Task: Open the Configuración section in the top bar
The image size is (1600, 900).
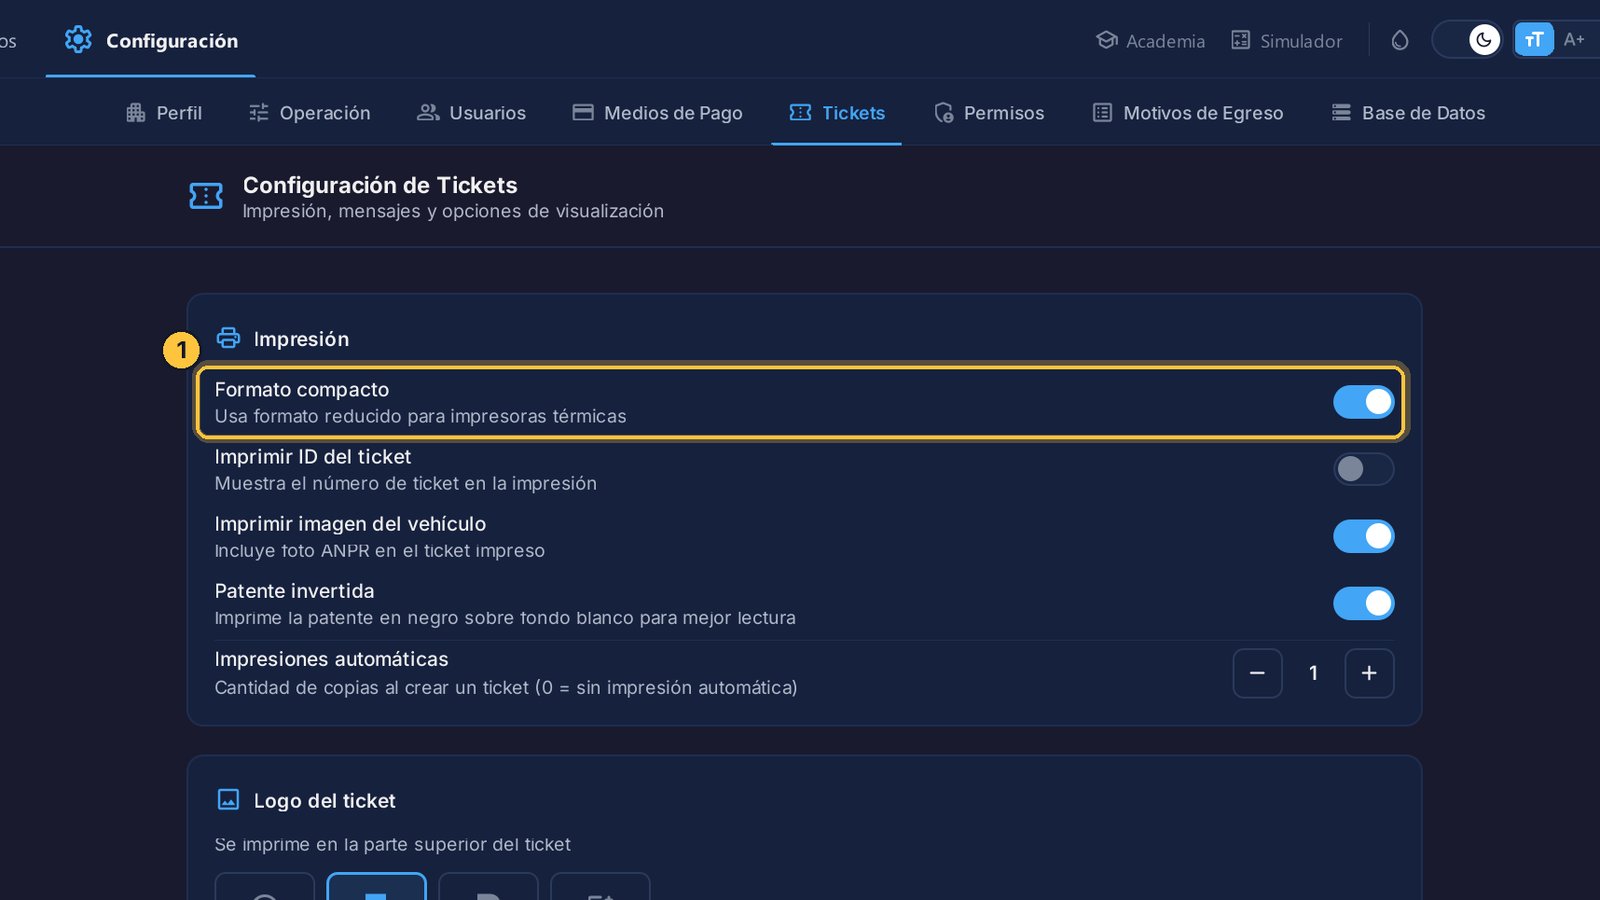Action: tap(151, 40)
